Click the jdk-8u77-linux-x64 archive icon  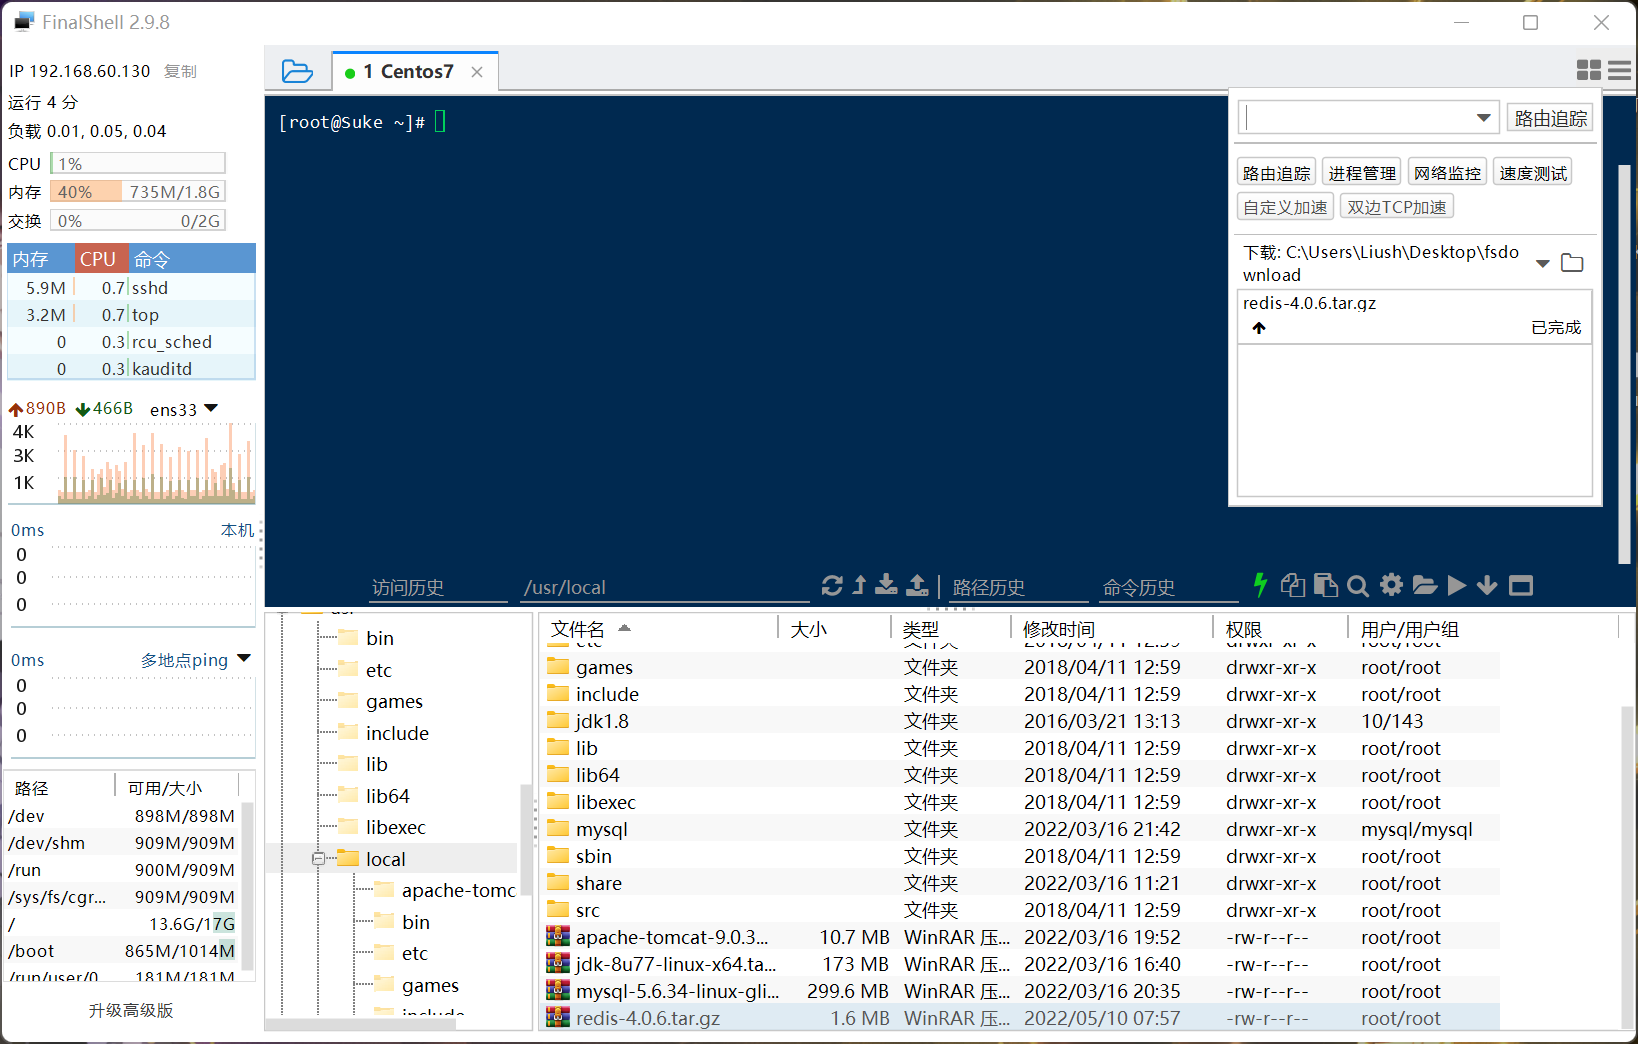tap(558, 964)
